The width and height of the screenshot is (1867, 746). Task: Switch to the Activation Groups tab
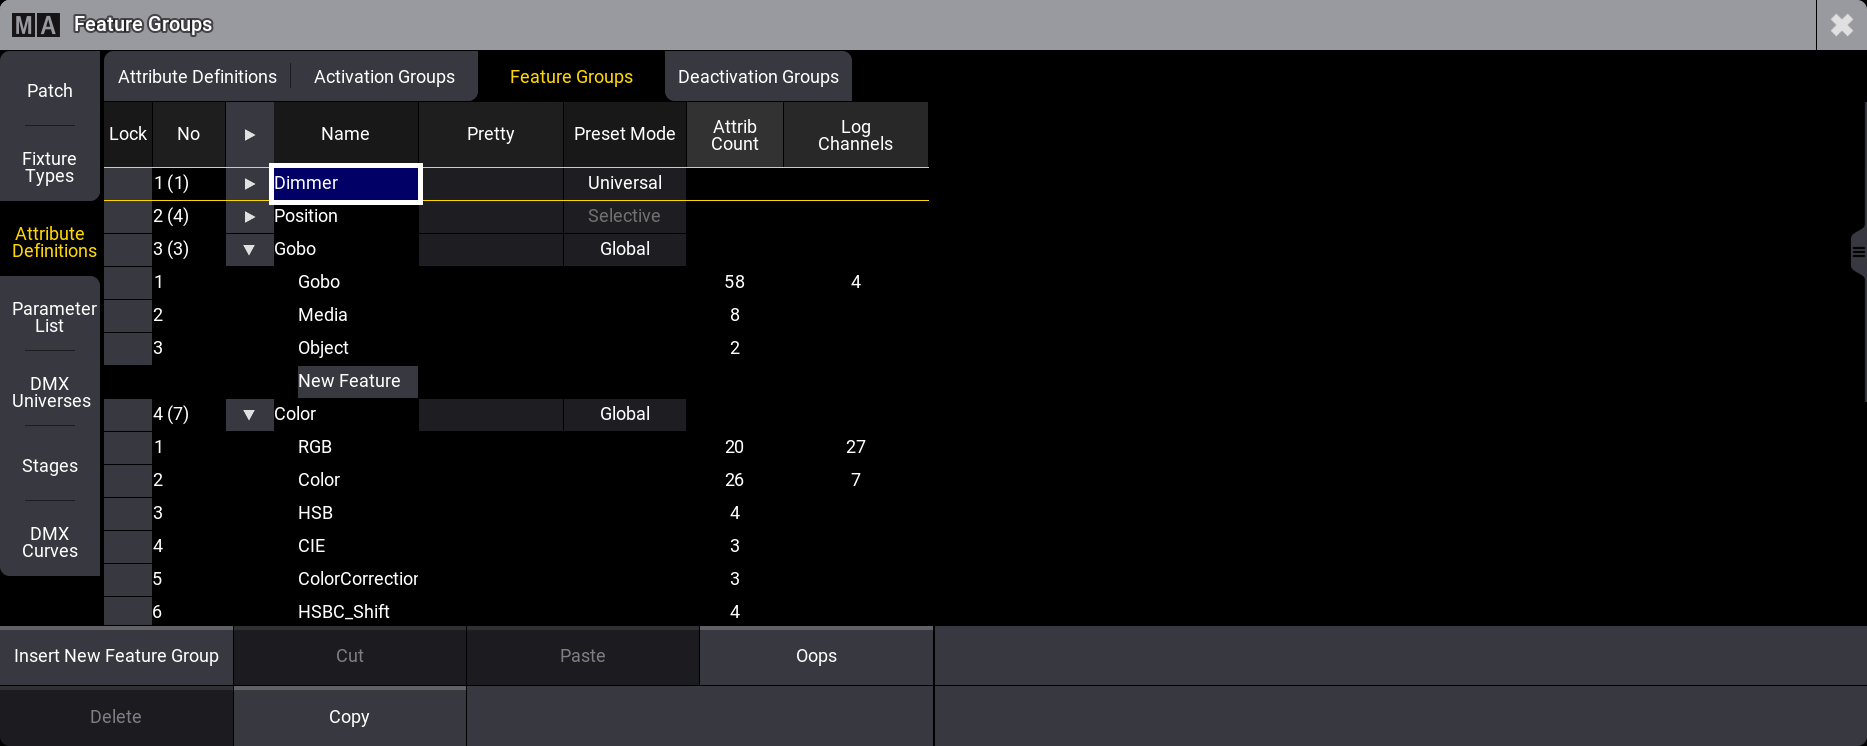pyautogui.click(x=384, y=77)
